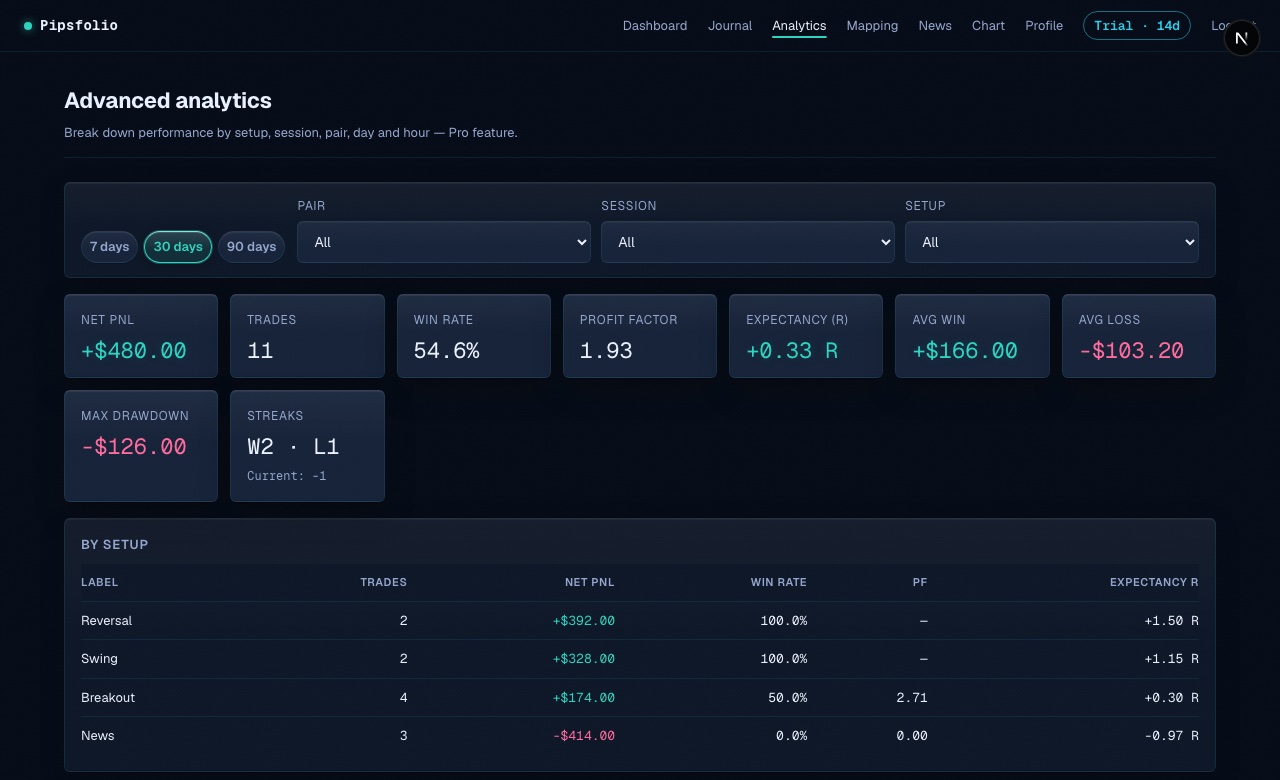The width and height of the screenshot is (1280, 780).
Task: Click the Expectancy R column header
Action: pos(1154,582)
